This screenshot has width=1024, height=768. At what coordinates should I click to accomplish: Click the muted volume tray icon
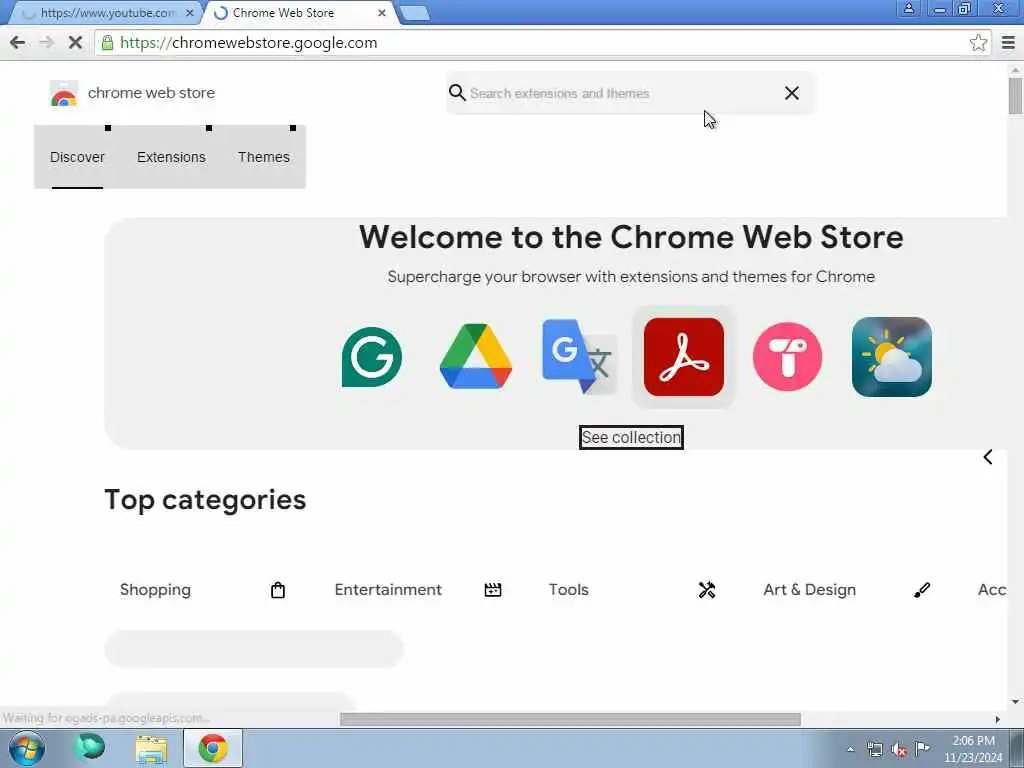(x=899, y=750)
